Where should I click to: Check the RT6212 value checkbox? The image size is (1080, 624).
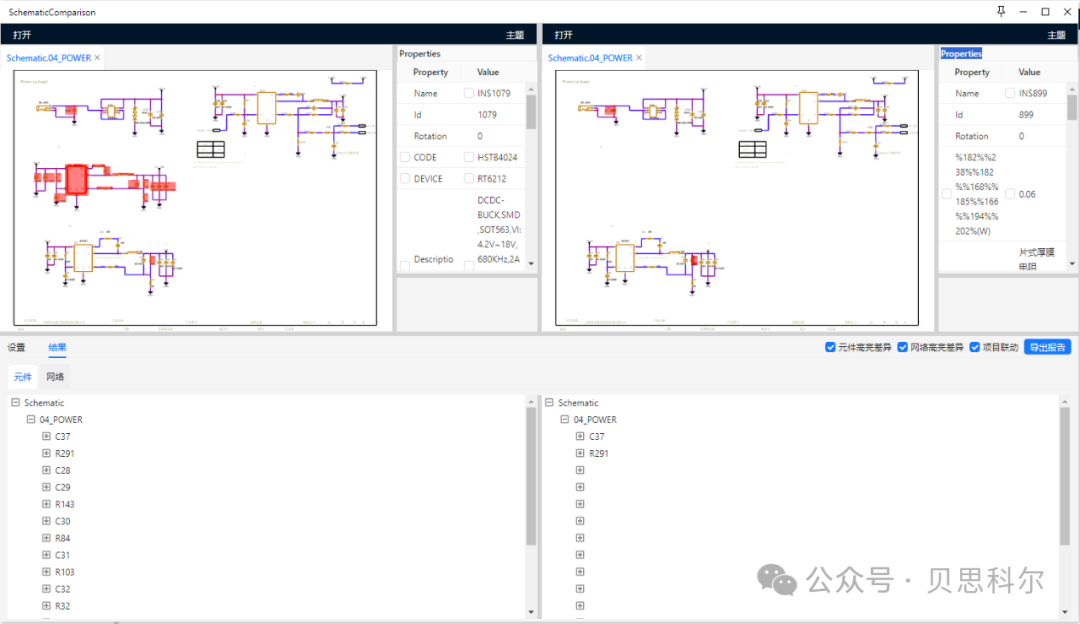pos(468,179)
